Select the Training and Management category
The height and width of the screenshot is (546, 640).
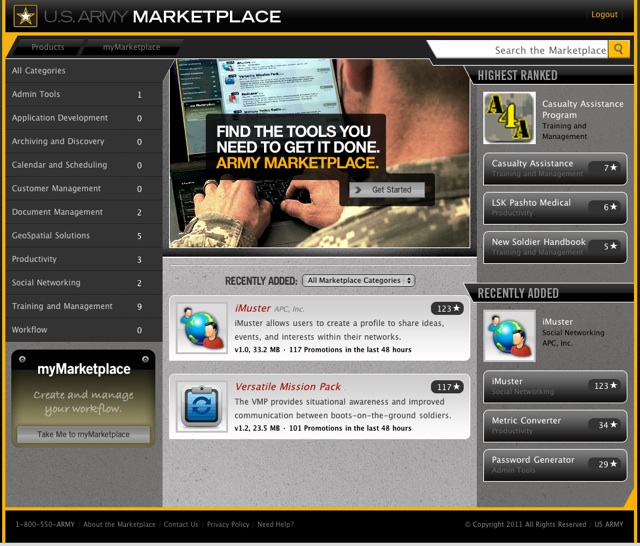tap(62, 306)
